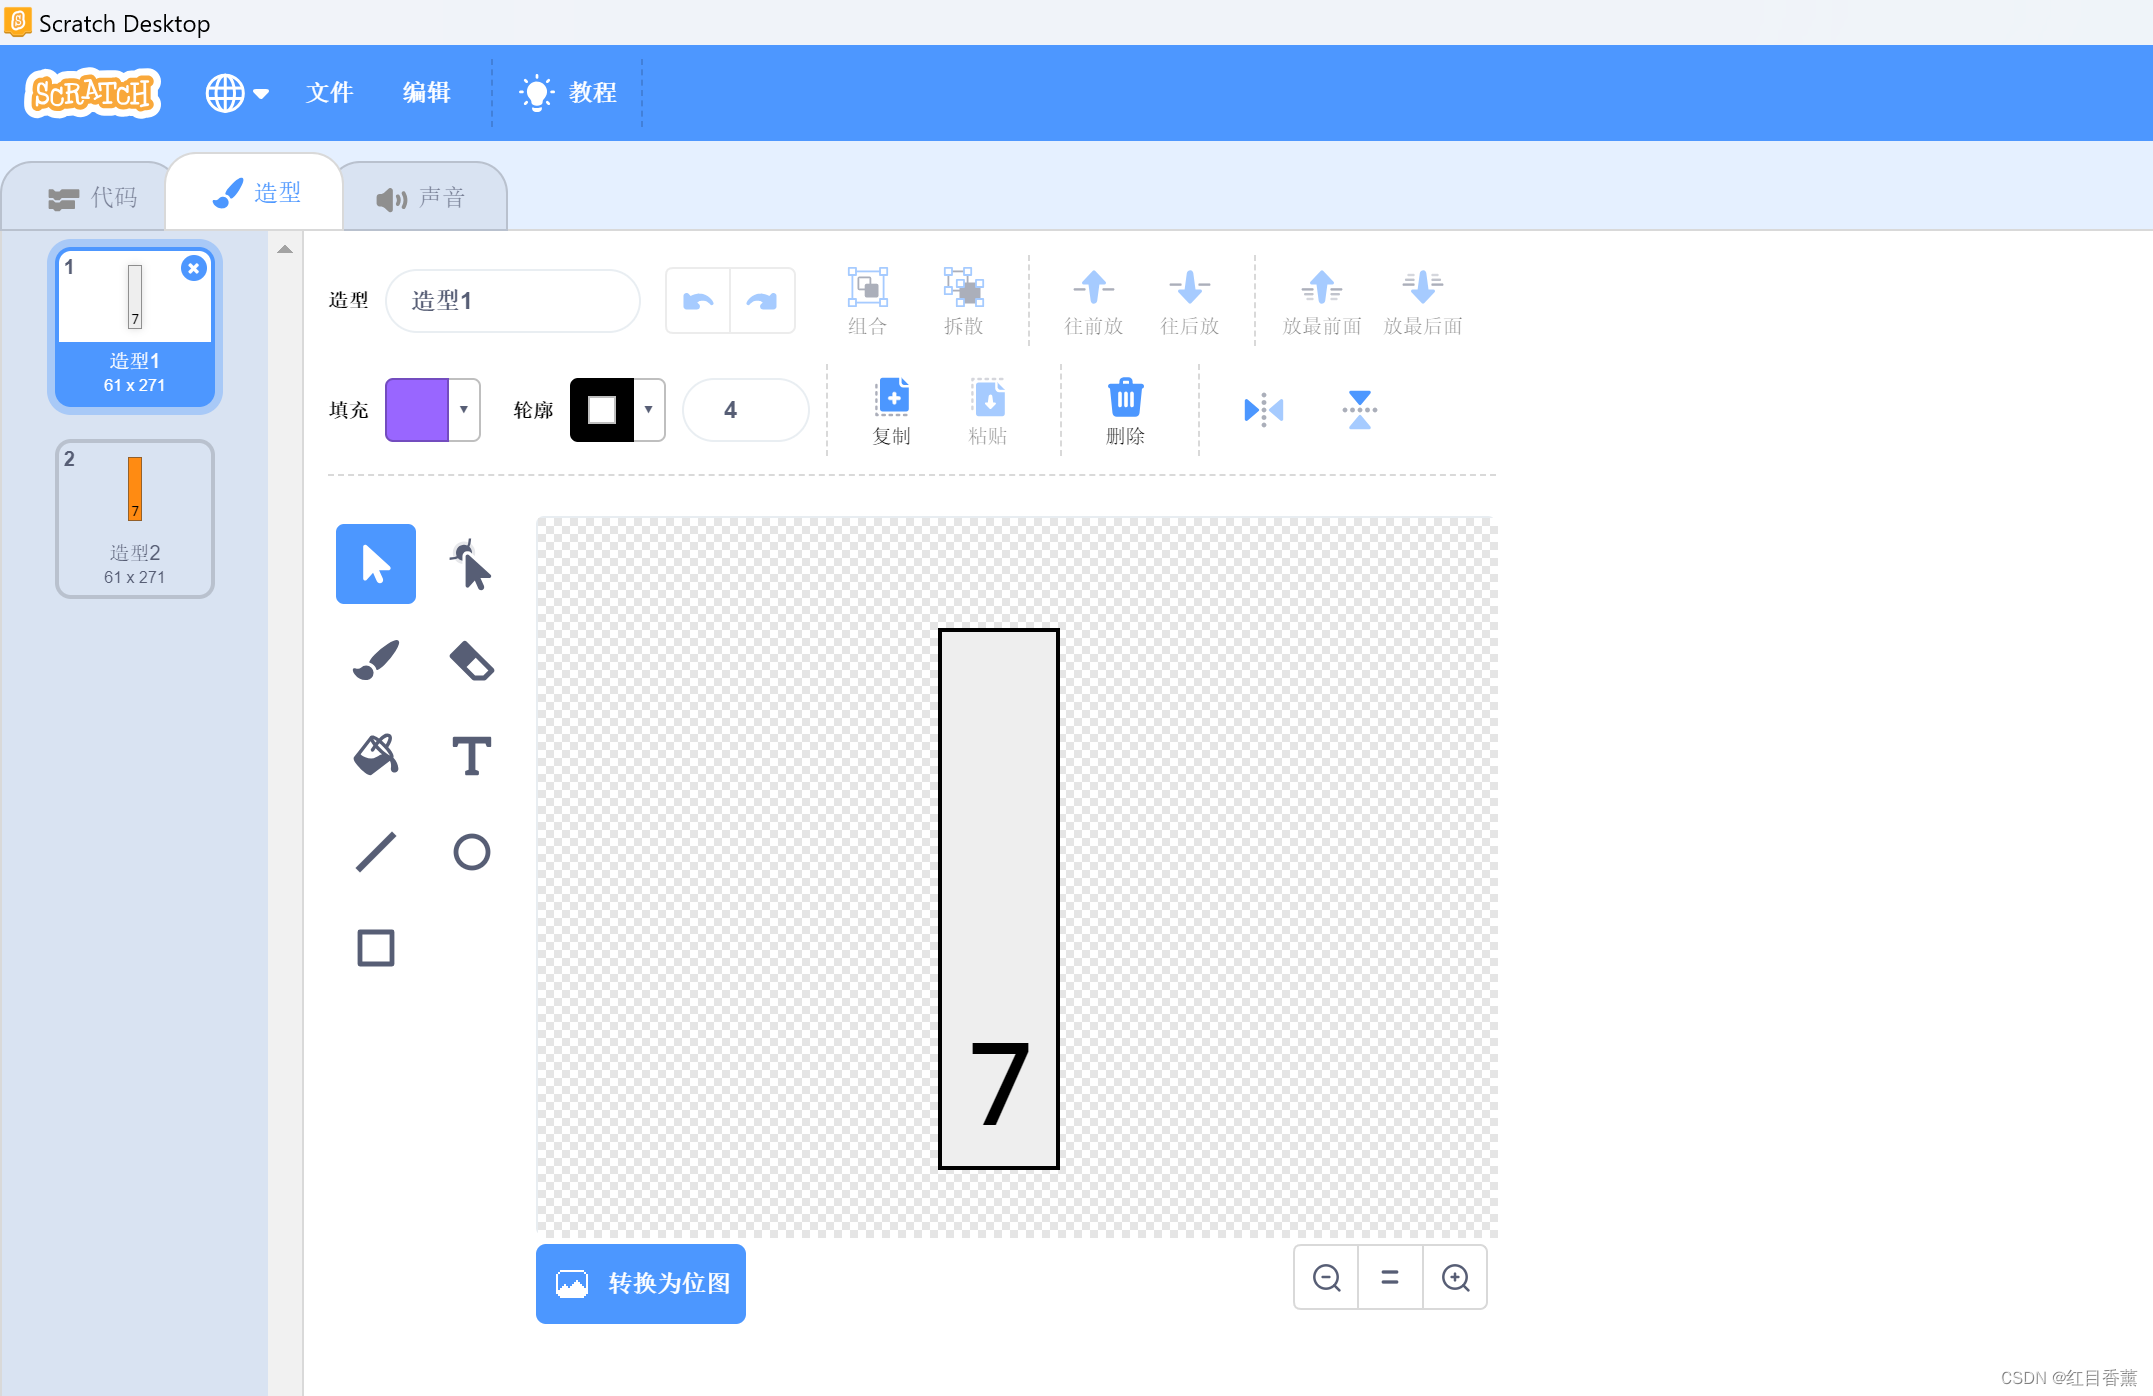Select the Rectangle tool
Viewport: 2153px width, 1396px height.
[x=375, y=947]
